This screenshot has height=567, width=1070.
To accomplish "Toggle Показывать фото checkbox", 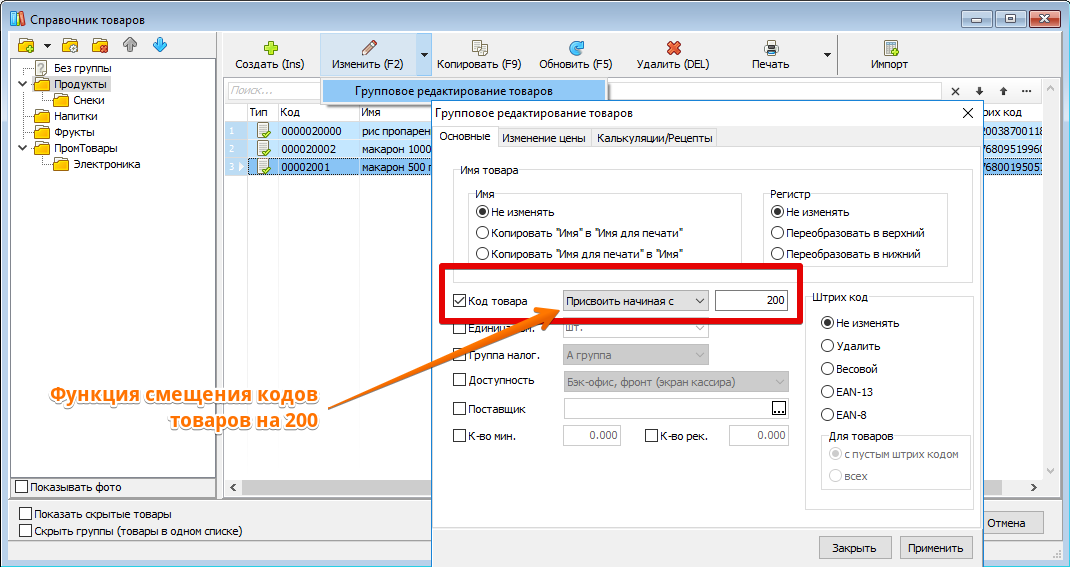I will point(22,487).
